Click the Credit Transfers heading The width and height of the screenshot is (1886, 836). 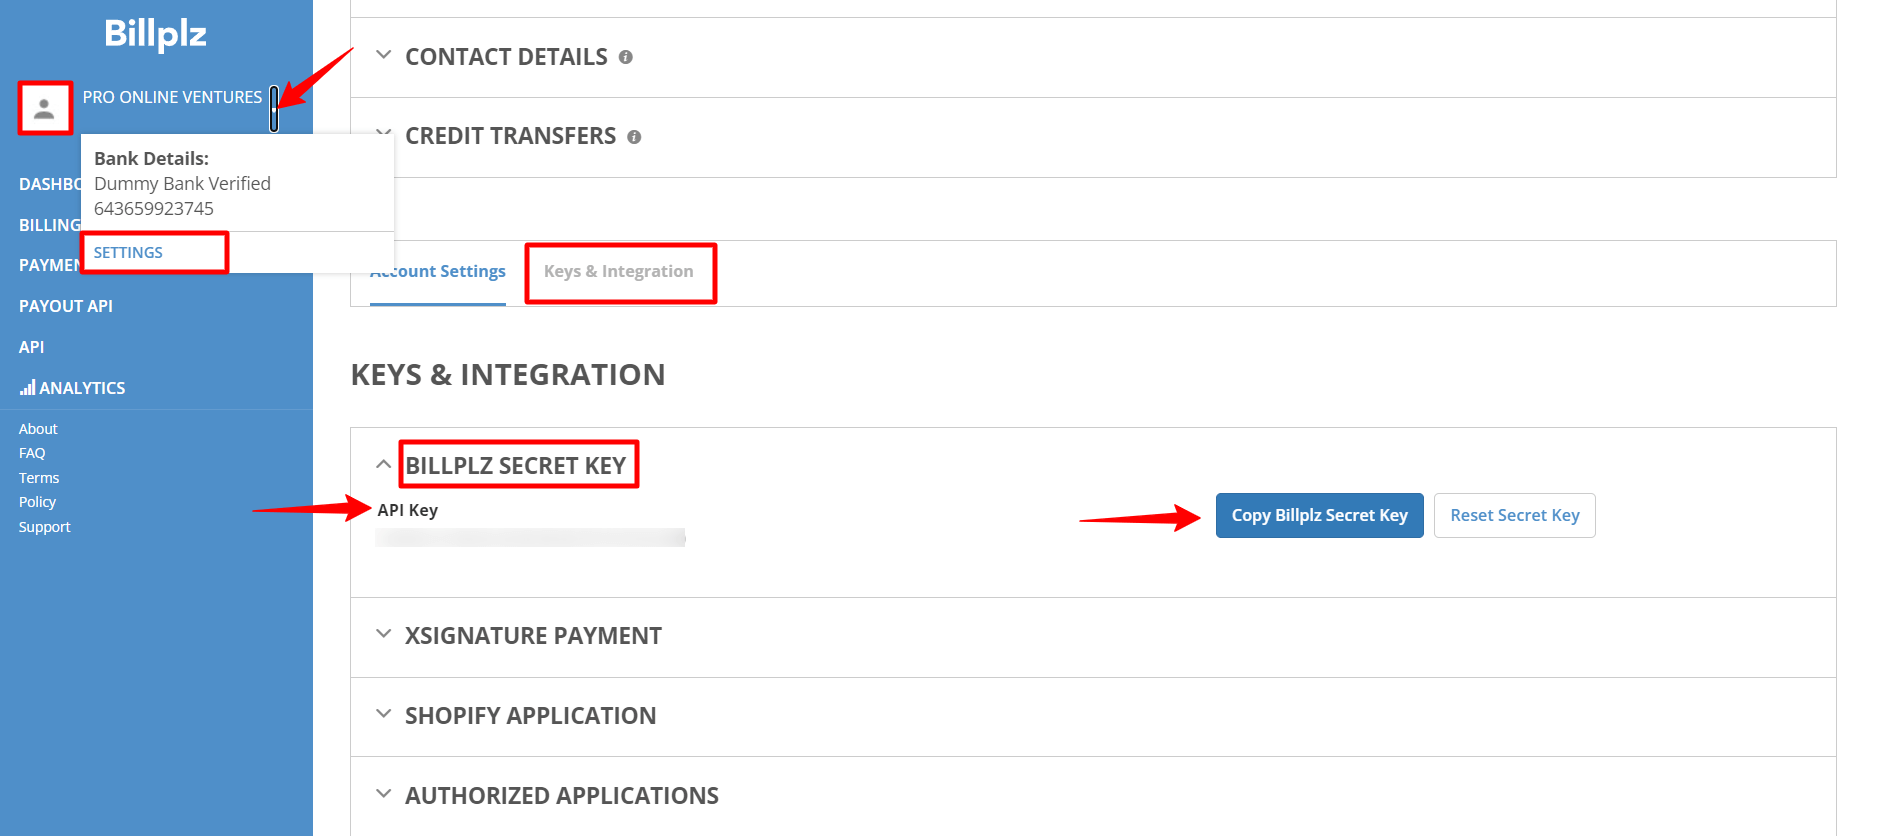tap(510, 136)
